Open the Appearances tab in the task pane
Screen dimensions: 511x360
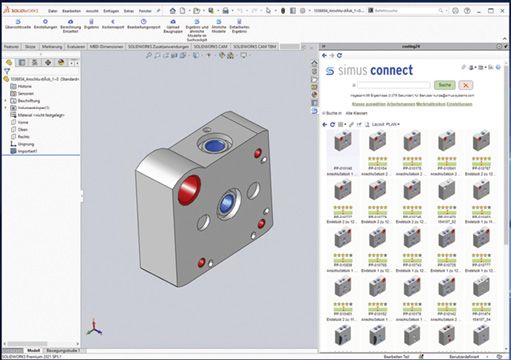[314, 95]
